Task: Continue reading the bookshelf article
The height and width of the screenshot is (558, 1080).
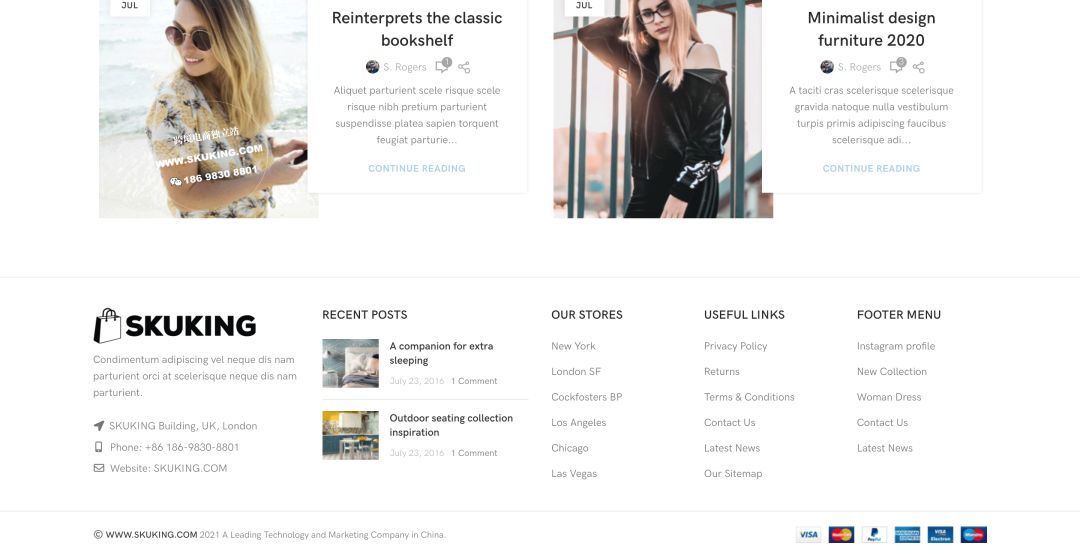Action: click(417, 168)
